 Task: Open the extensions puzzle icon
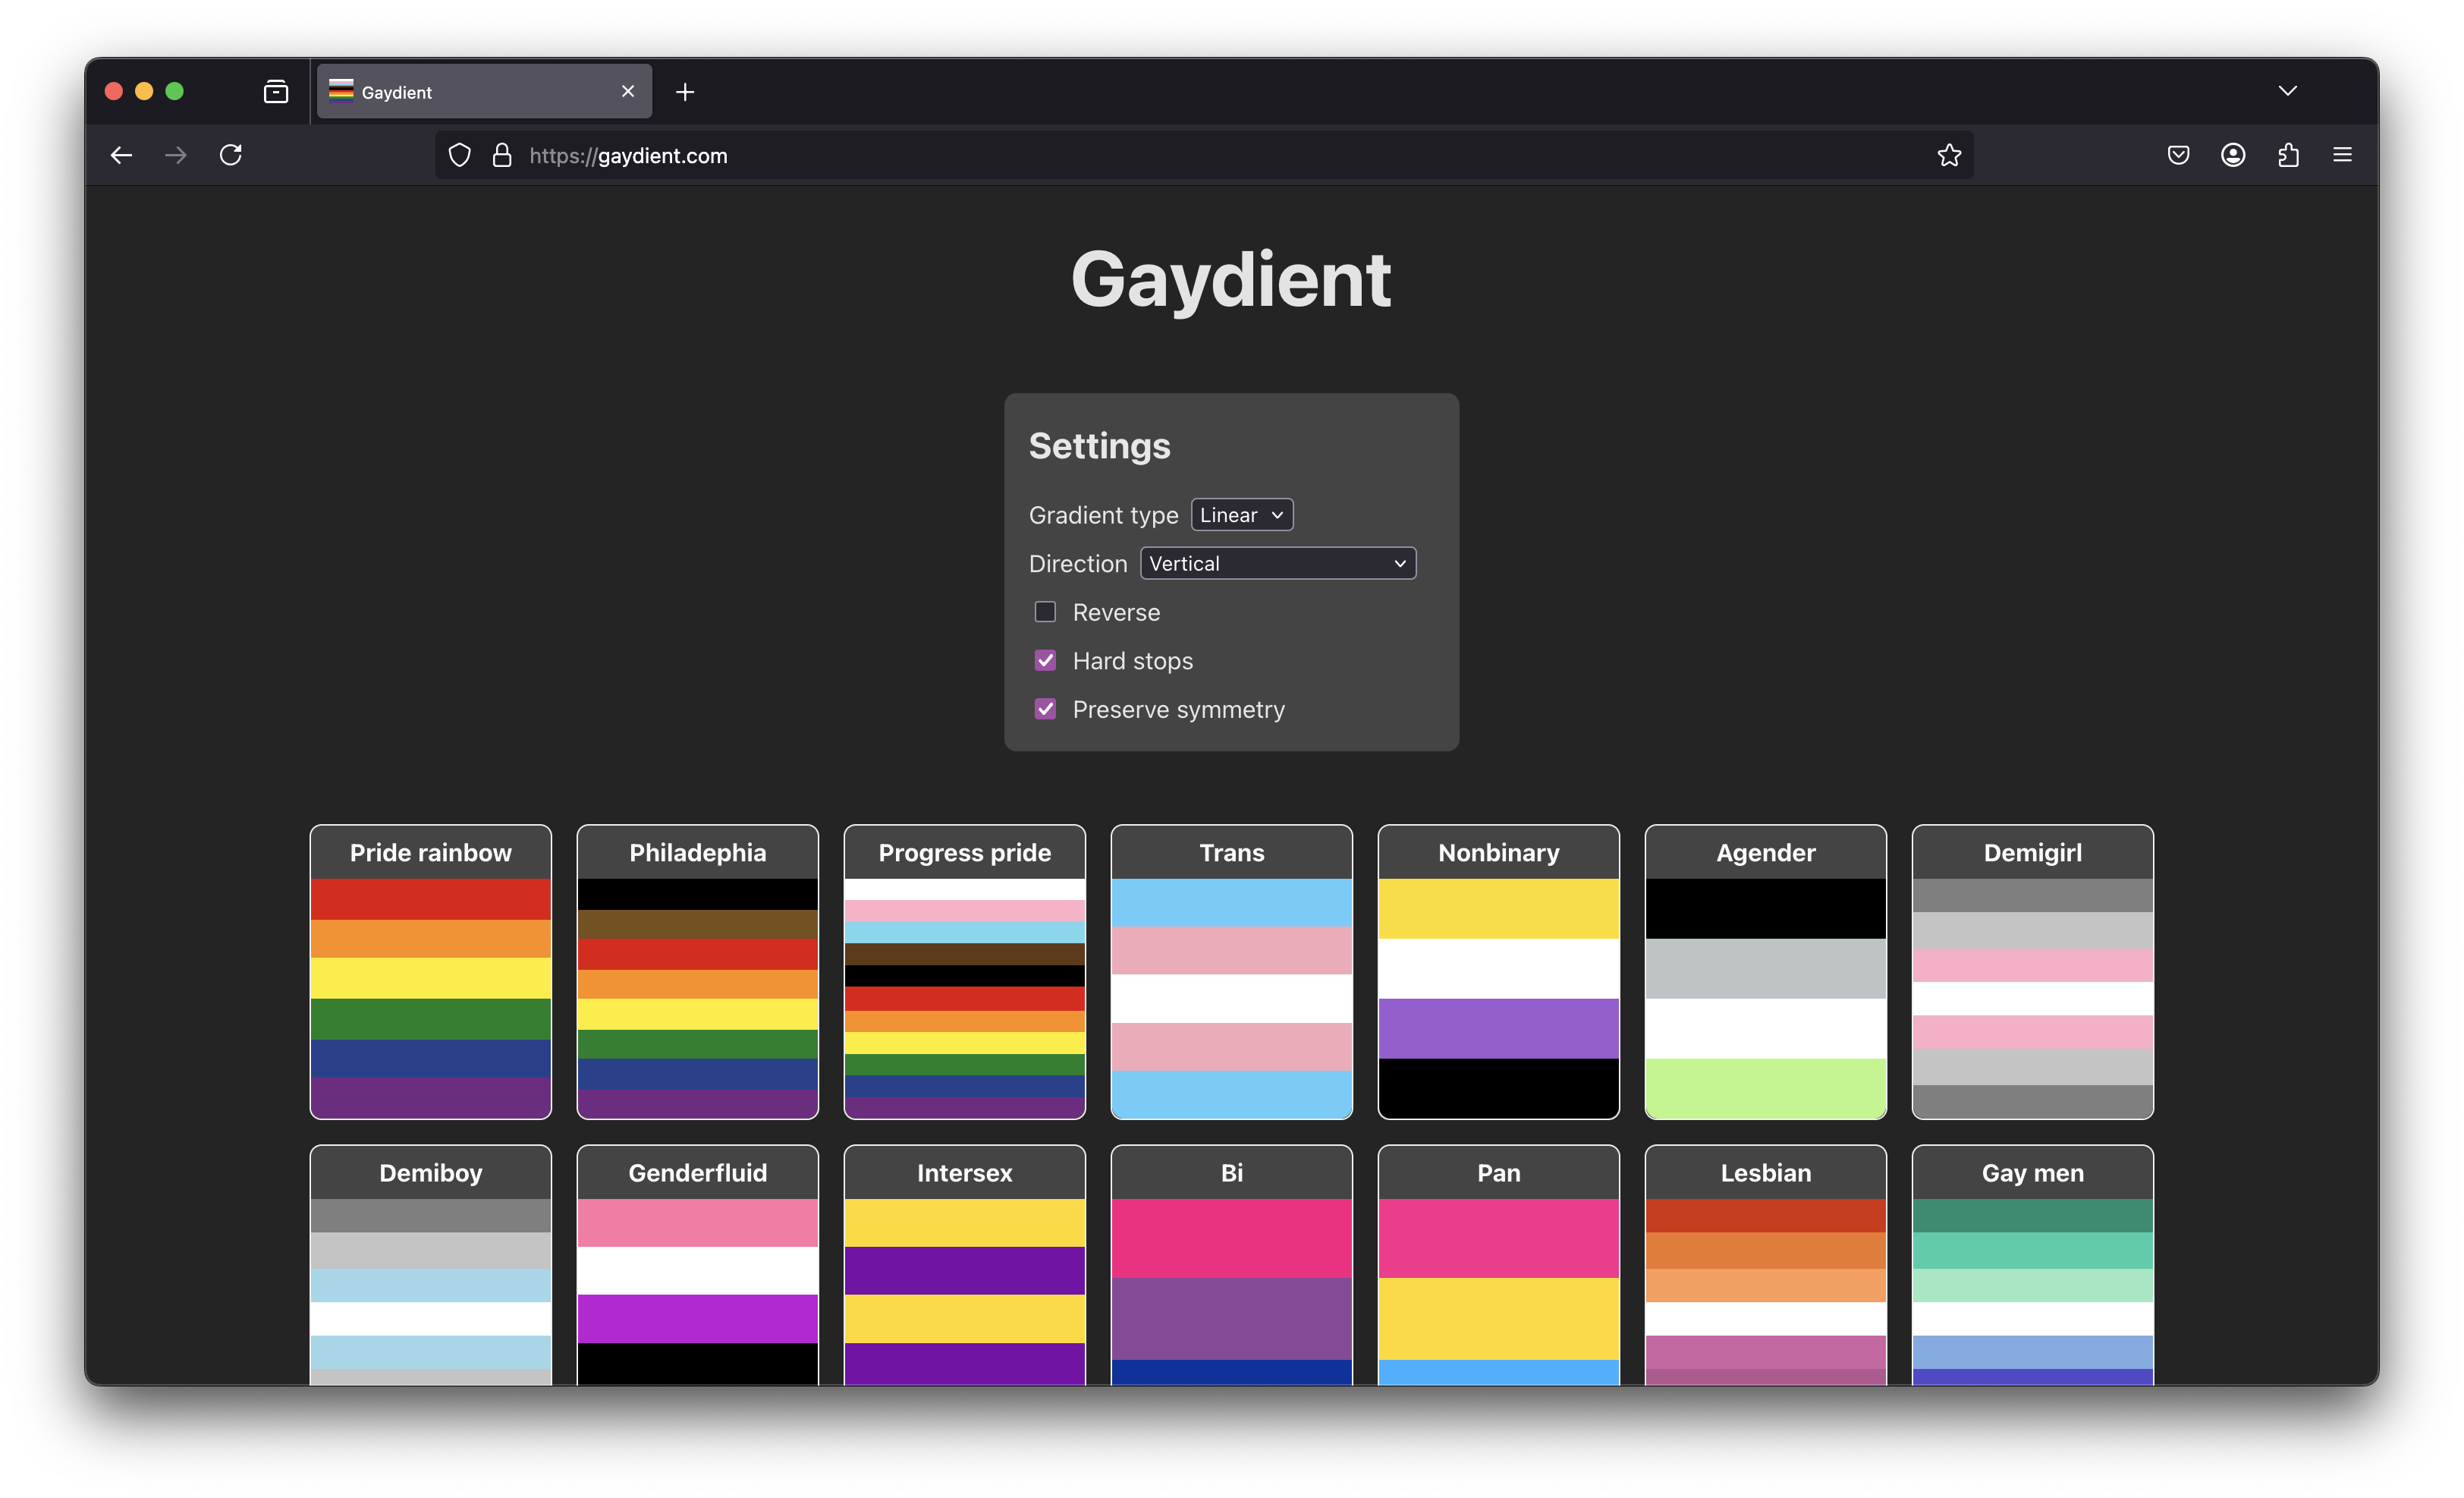tap(2288, 155)
